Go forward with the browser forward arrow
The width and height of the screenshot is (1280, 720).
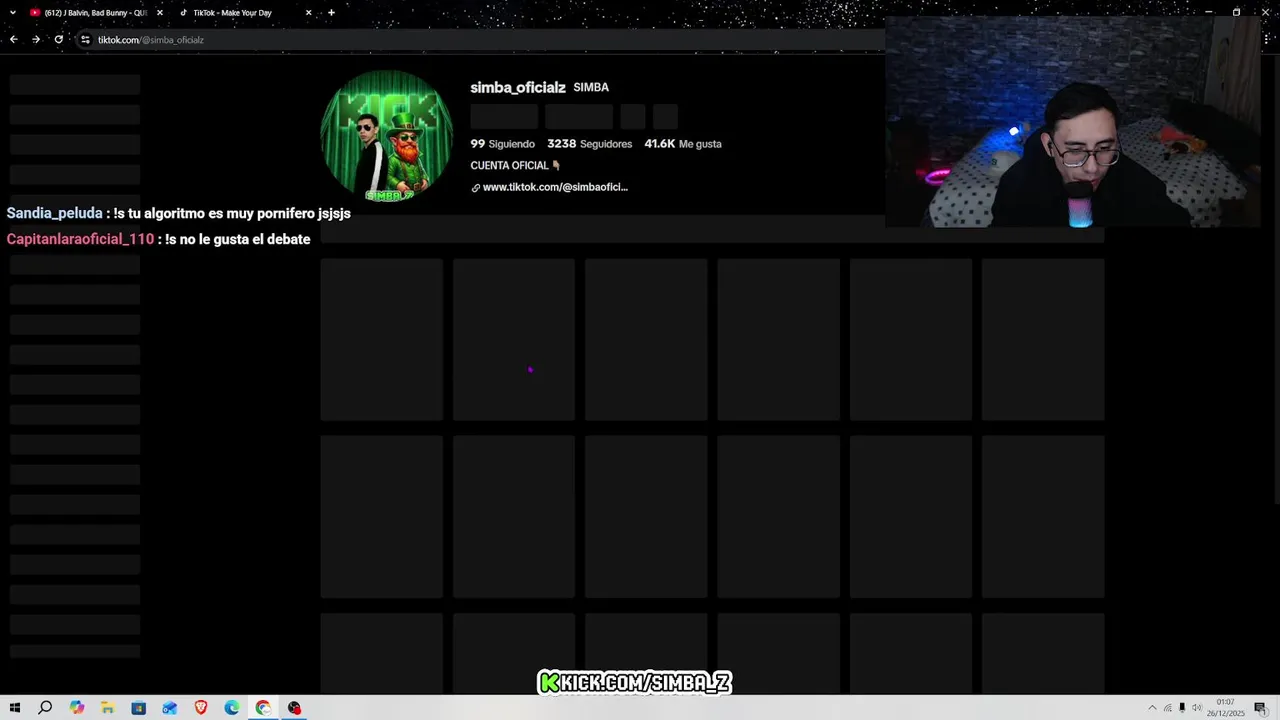36,40
